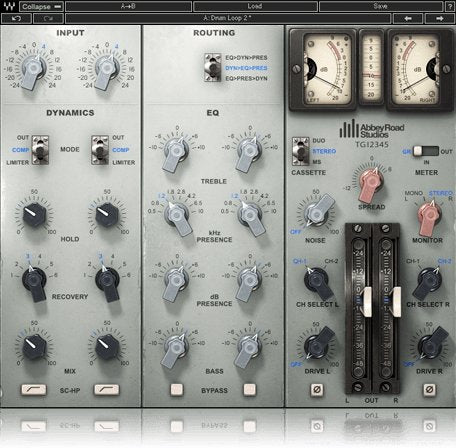Open the Save menu
456x448 pixels.
381,6
